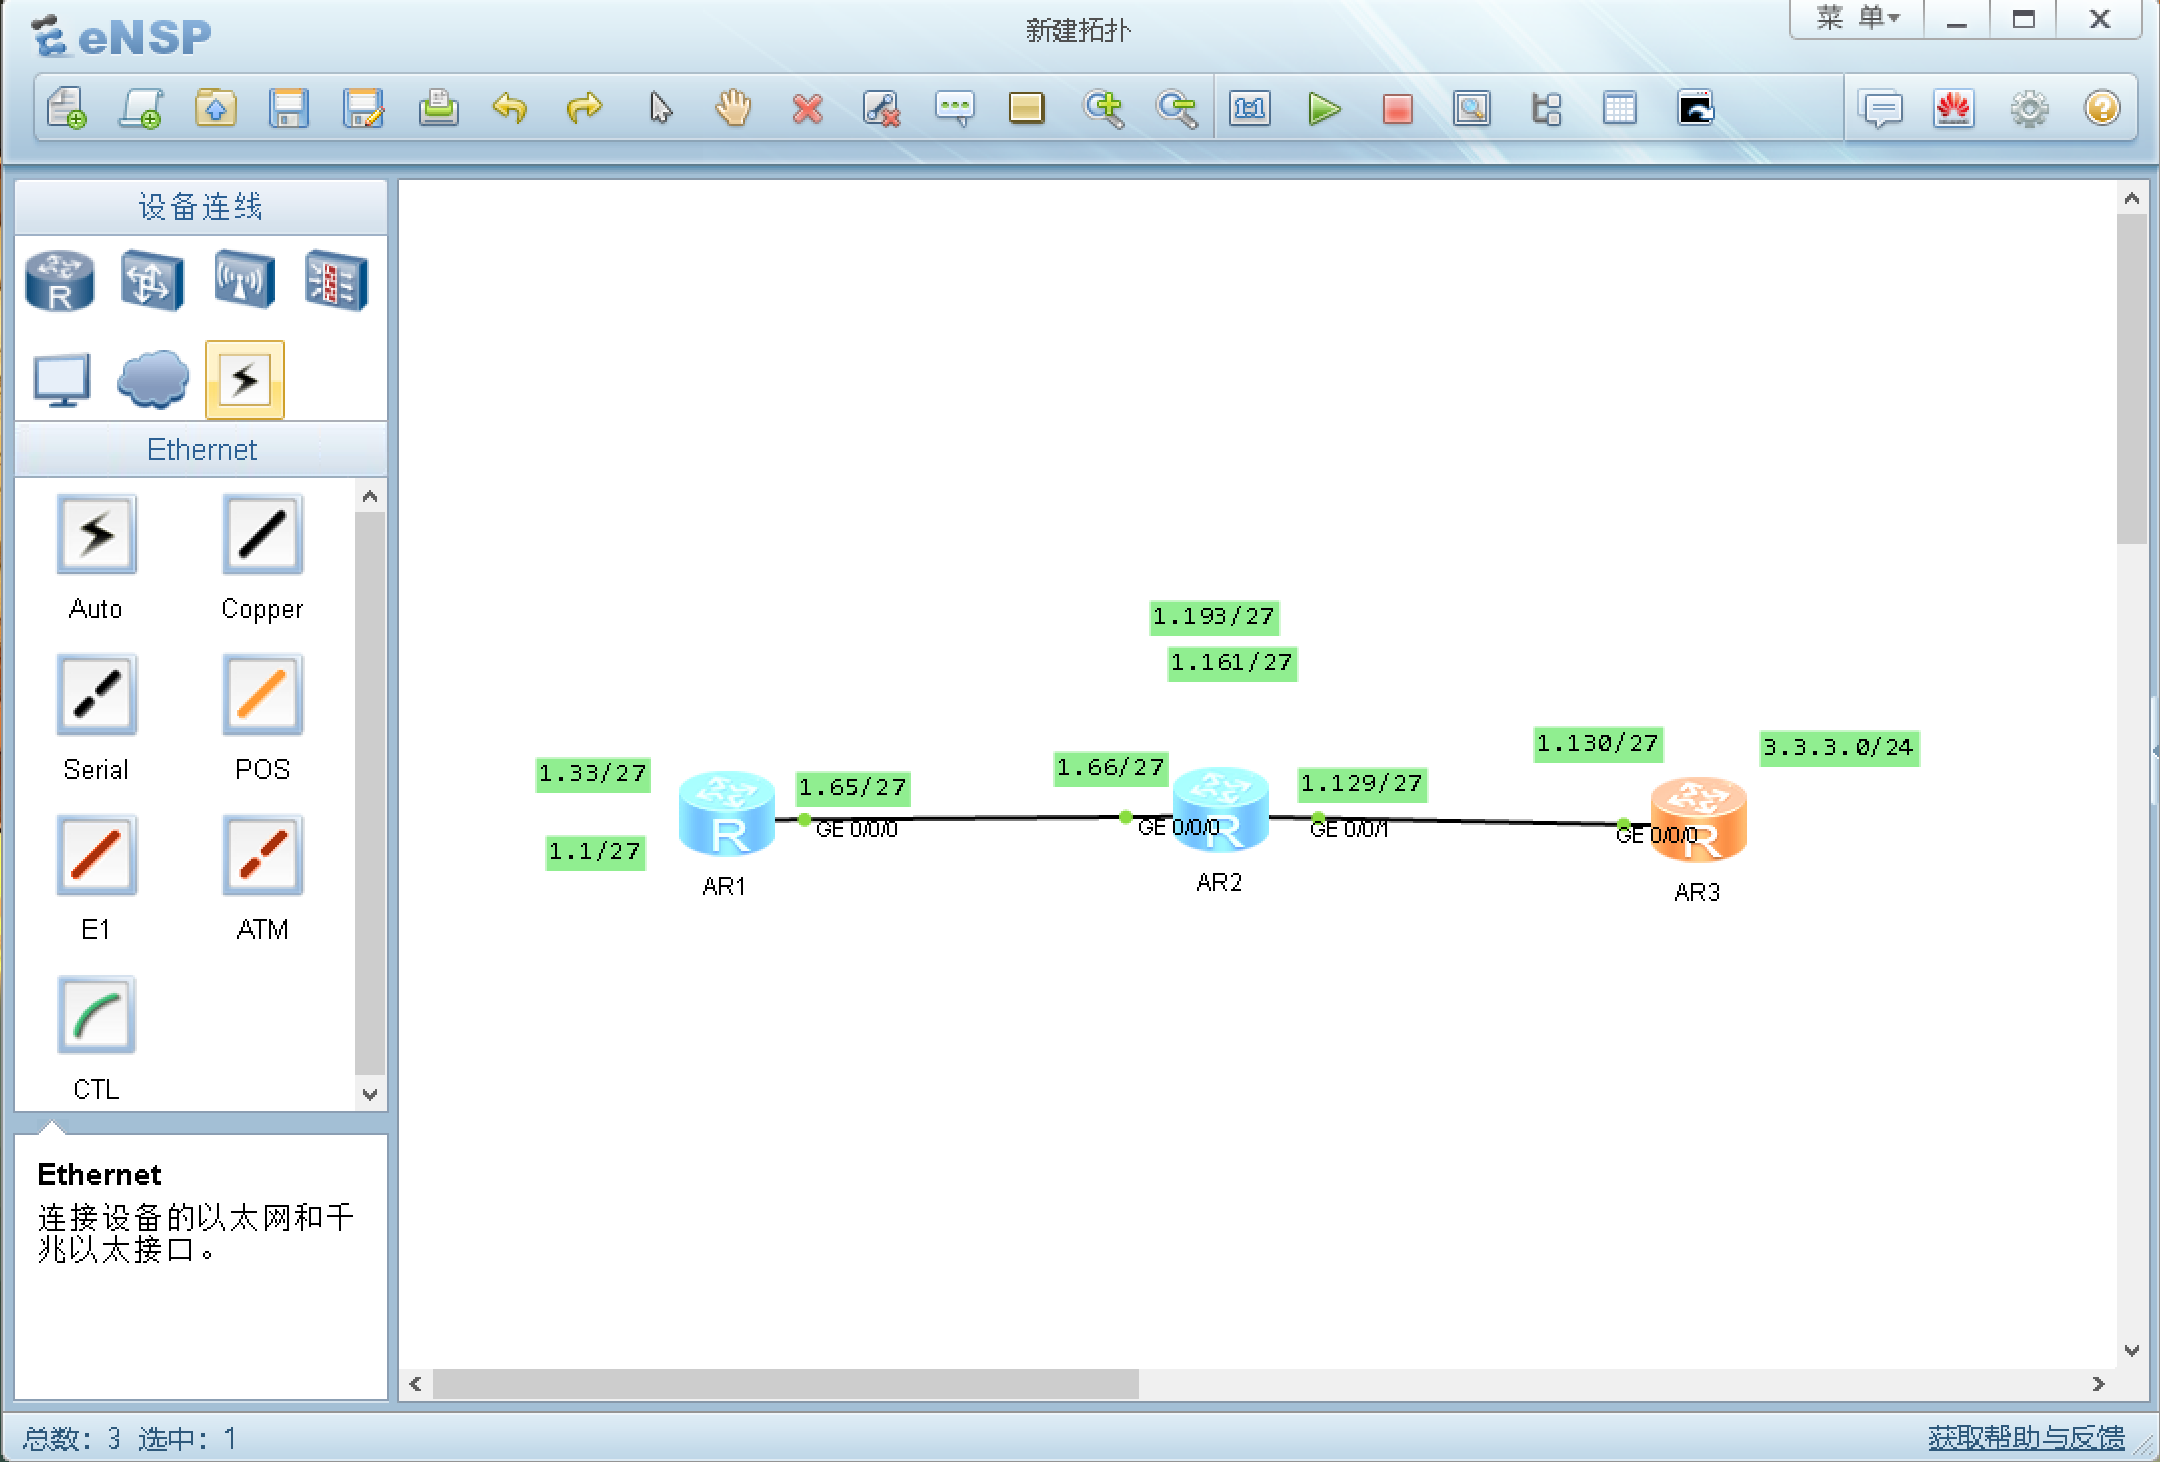This screenshot has width=2160, height=1462.
Task: Select the Firewall device category icon
Action: [x=336, y=281]
